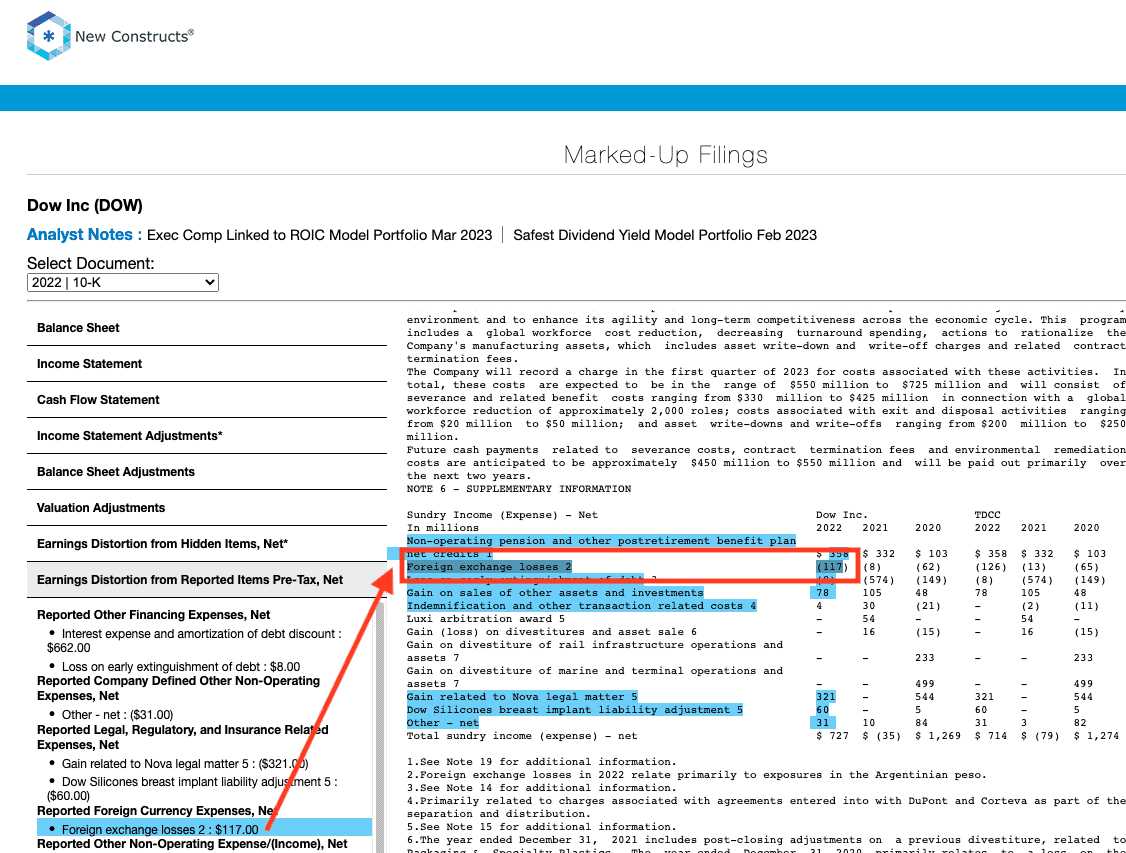Click the highlighted (117) value in the filing
1126x853 pixels.
point(831,567)
